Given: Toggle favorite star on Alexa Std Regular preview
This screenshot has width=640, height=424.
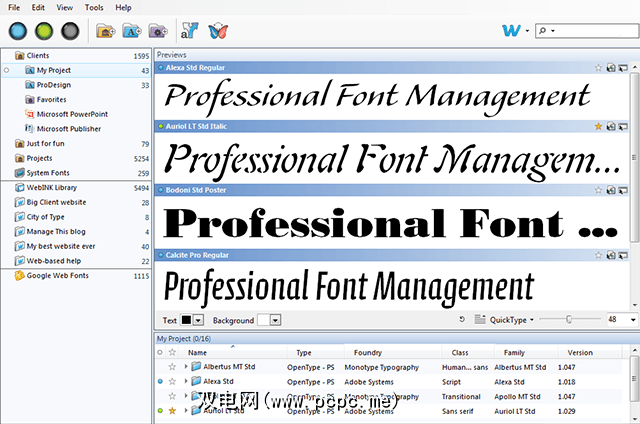Looking at the screenshot, I should coord(598,68).
